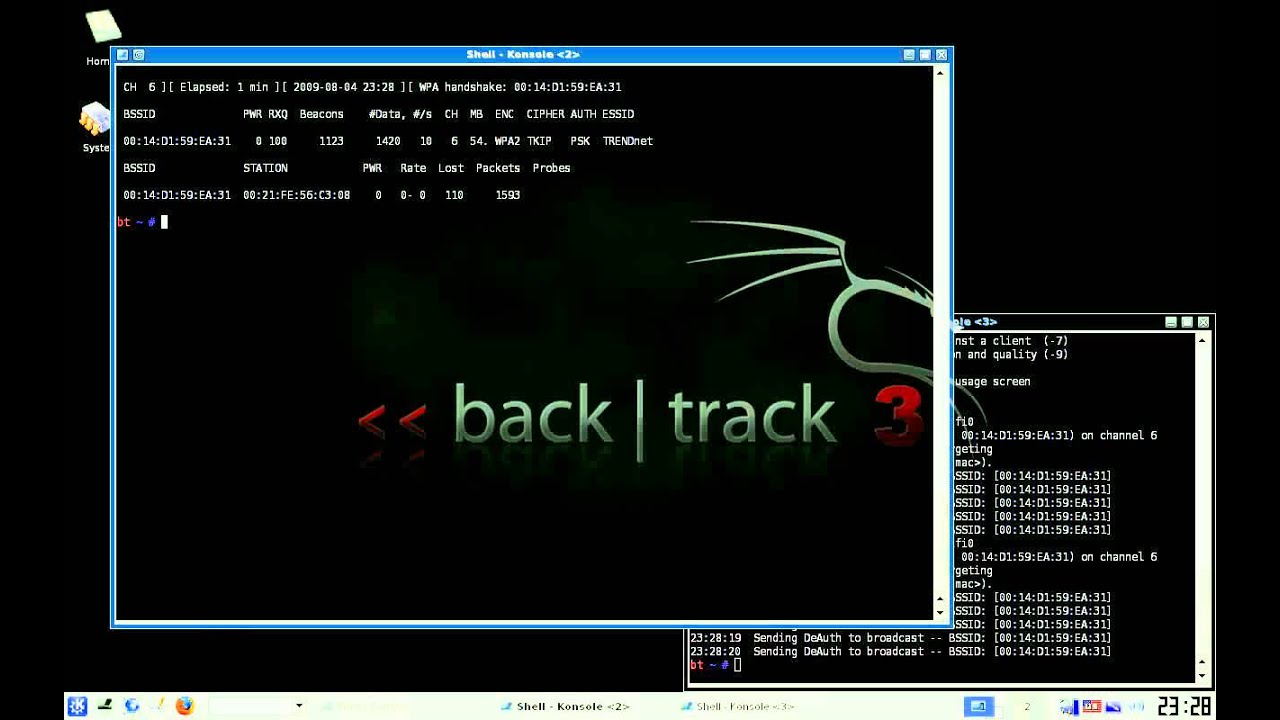Select desktop 1 in the pager
This screenshot has width=1280, height=720.
click(x=979, y=706)
